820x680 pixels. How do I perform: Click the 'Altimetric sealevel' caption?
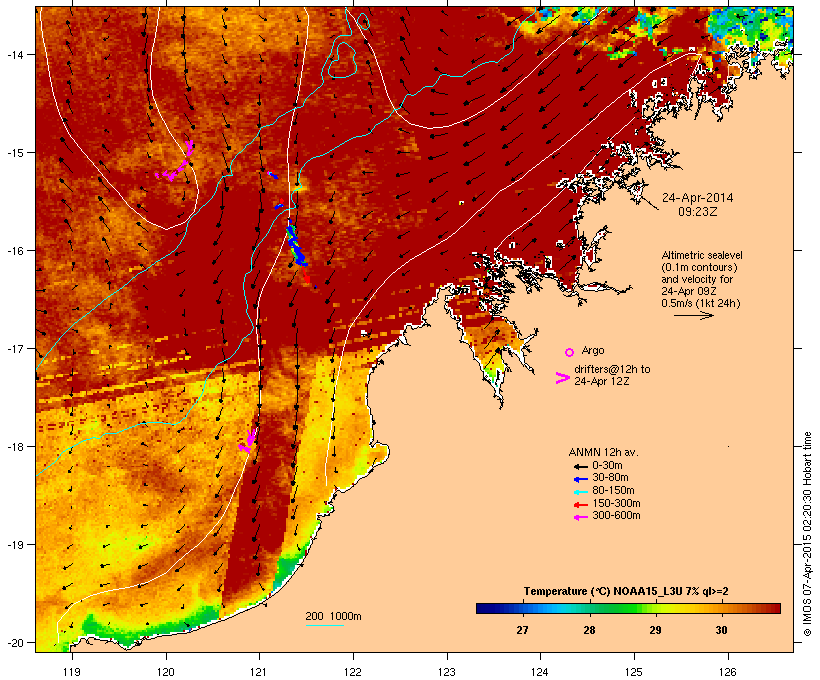pos(702,255)
